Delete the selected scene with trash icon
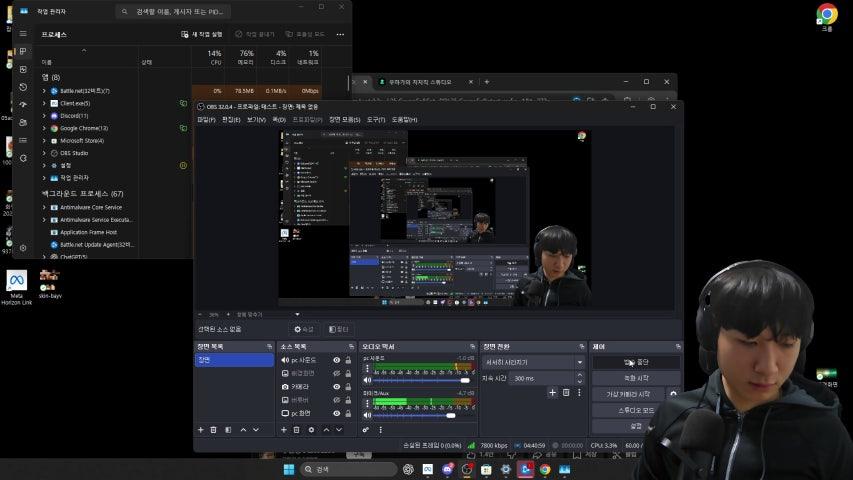This screenshot has width=853, height=480. click(214, 430)
